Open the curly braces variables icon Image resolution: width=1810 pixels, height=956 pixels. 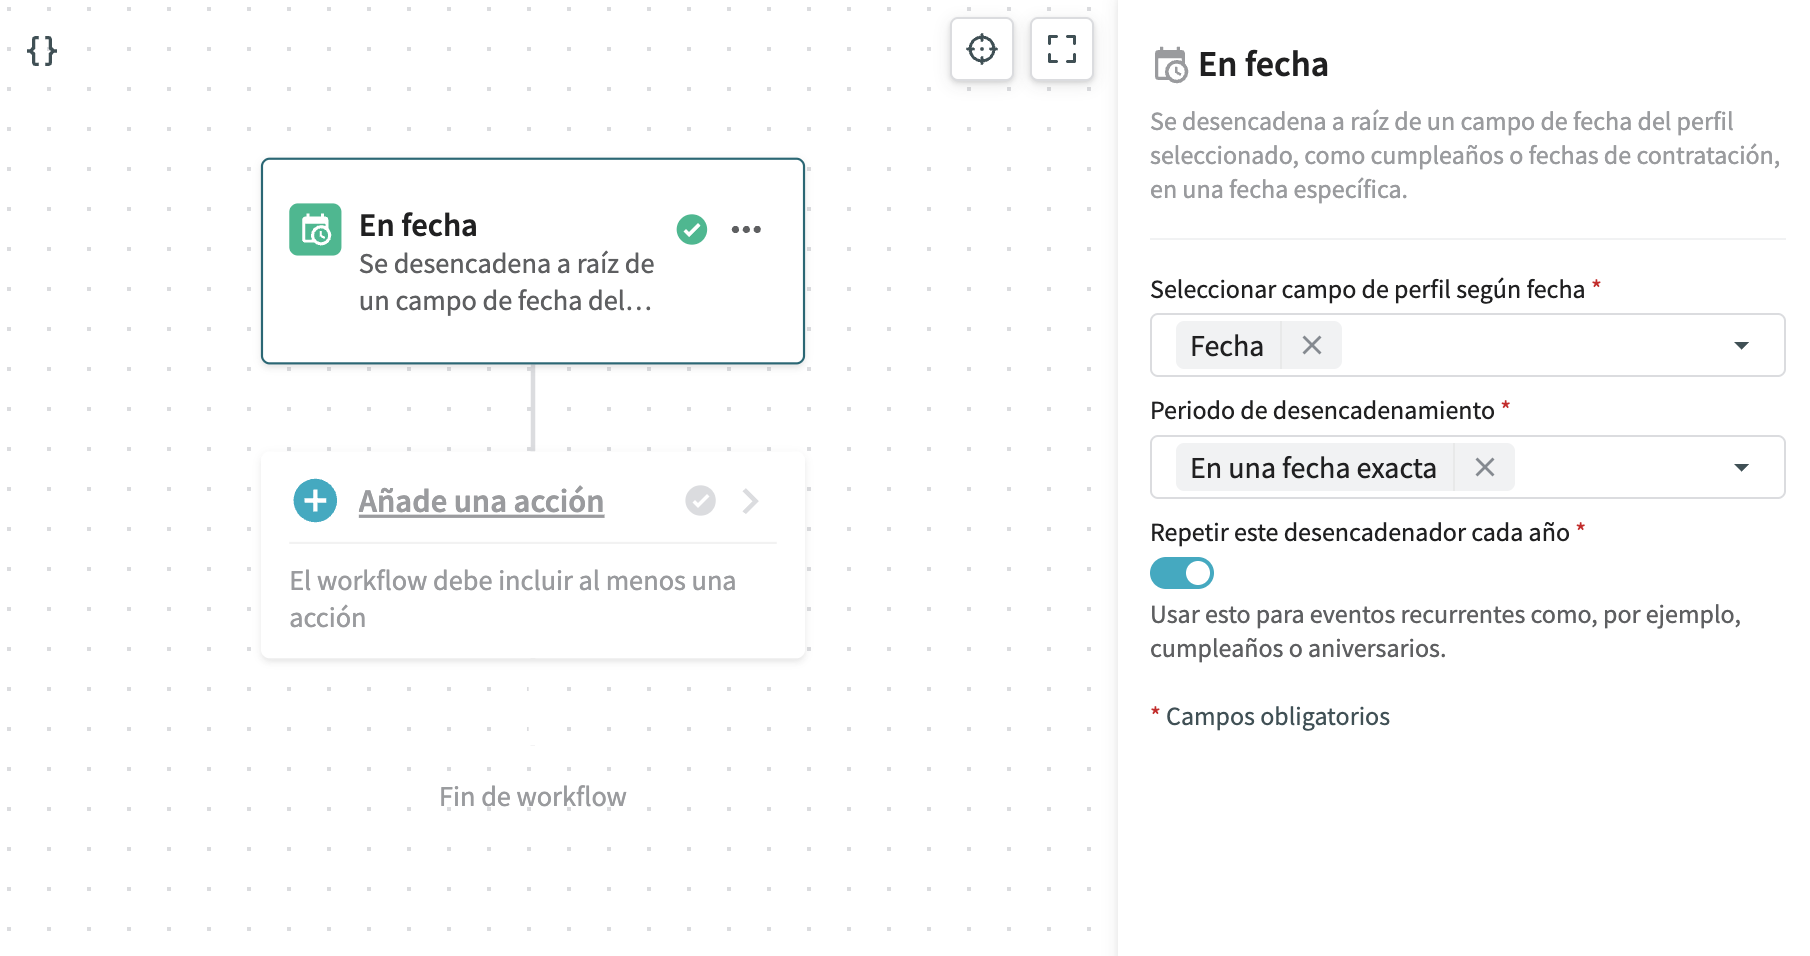42,50
